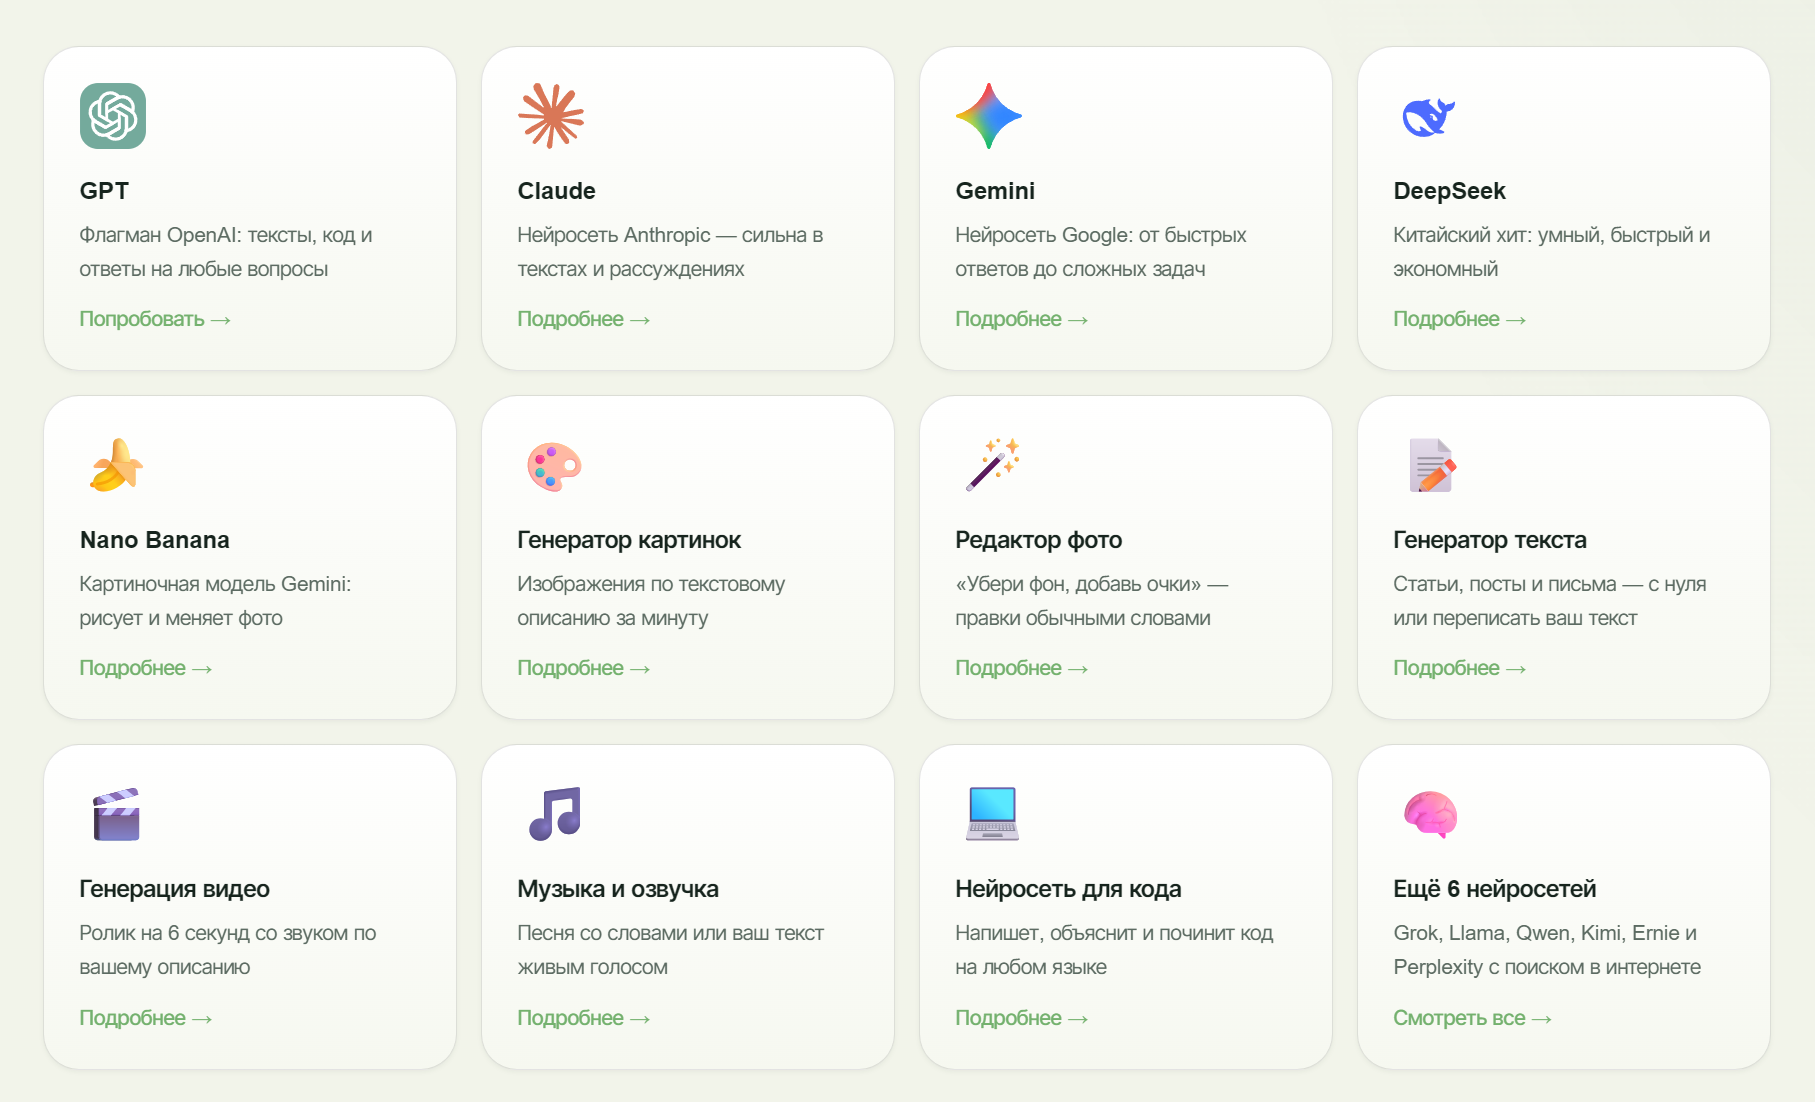1815x1102 pixels.
Task: Click the magic wand photo editor icon
Action: (992, 465)
